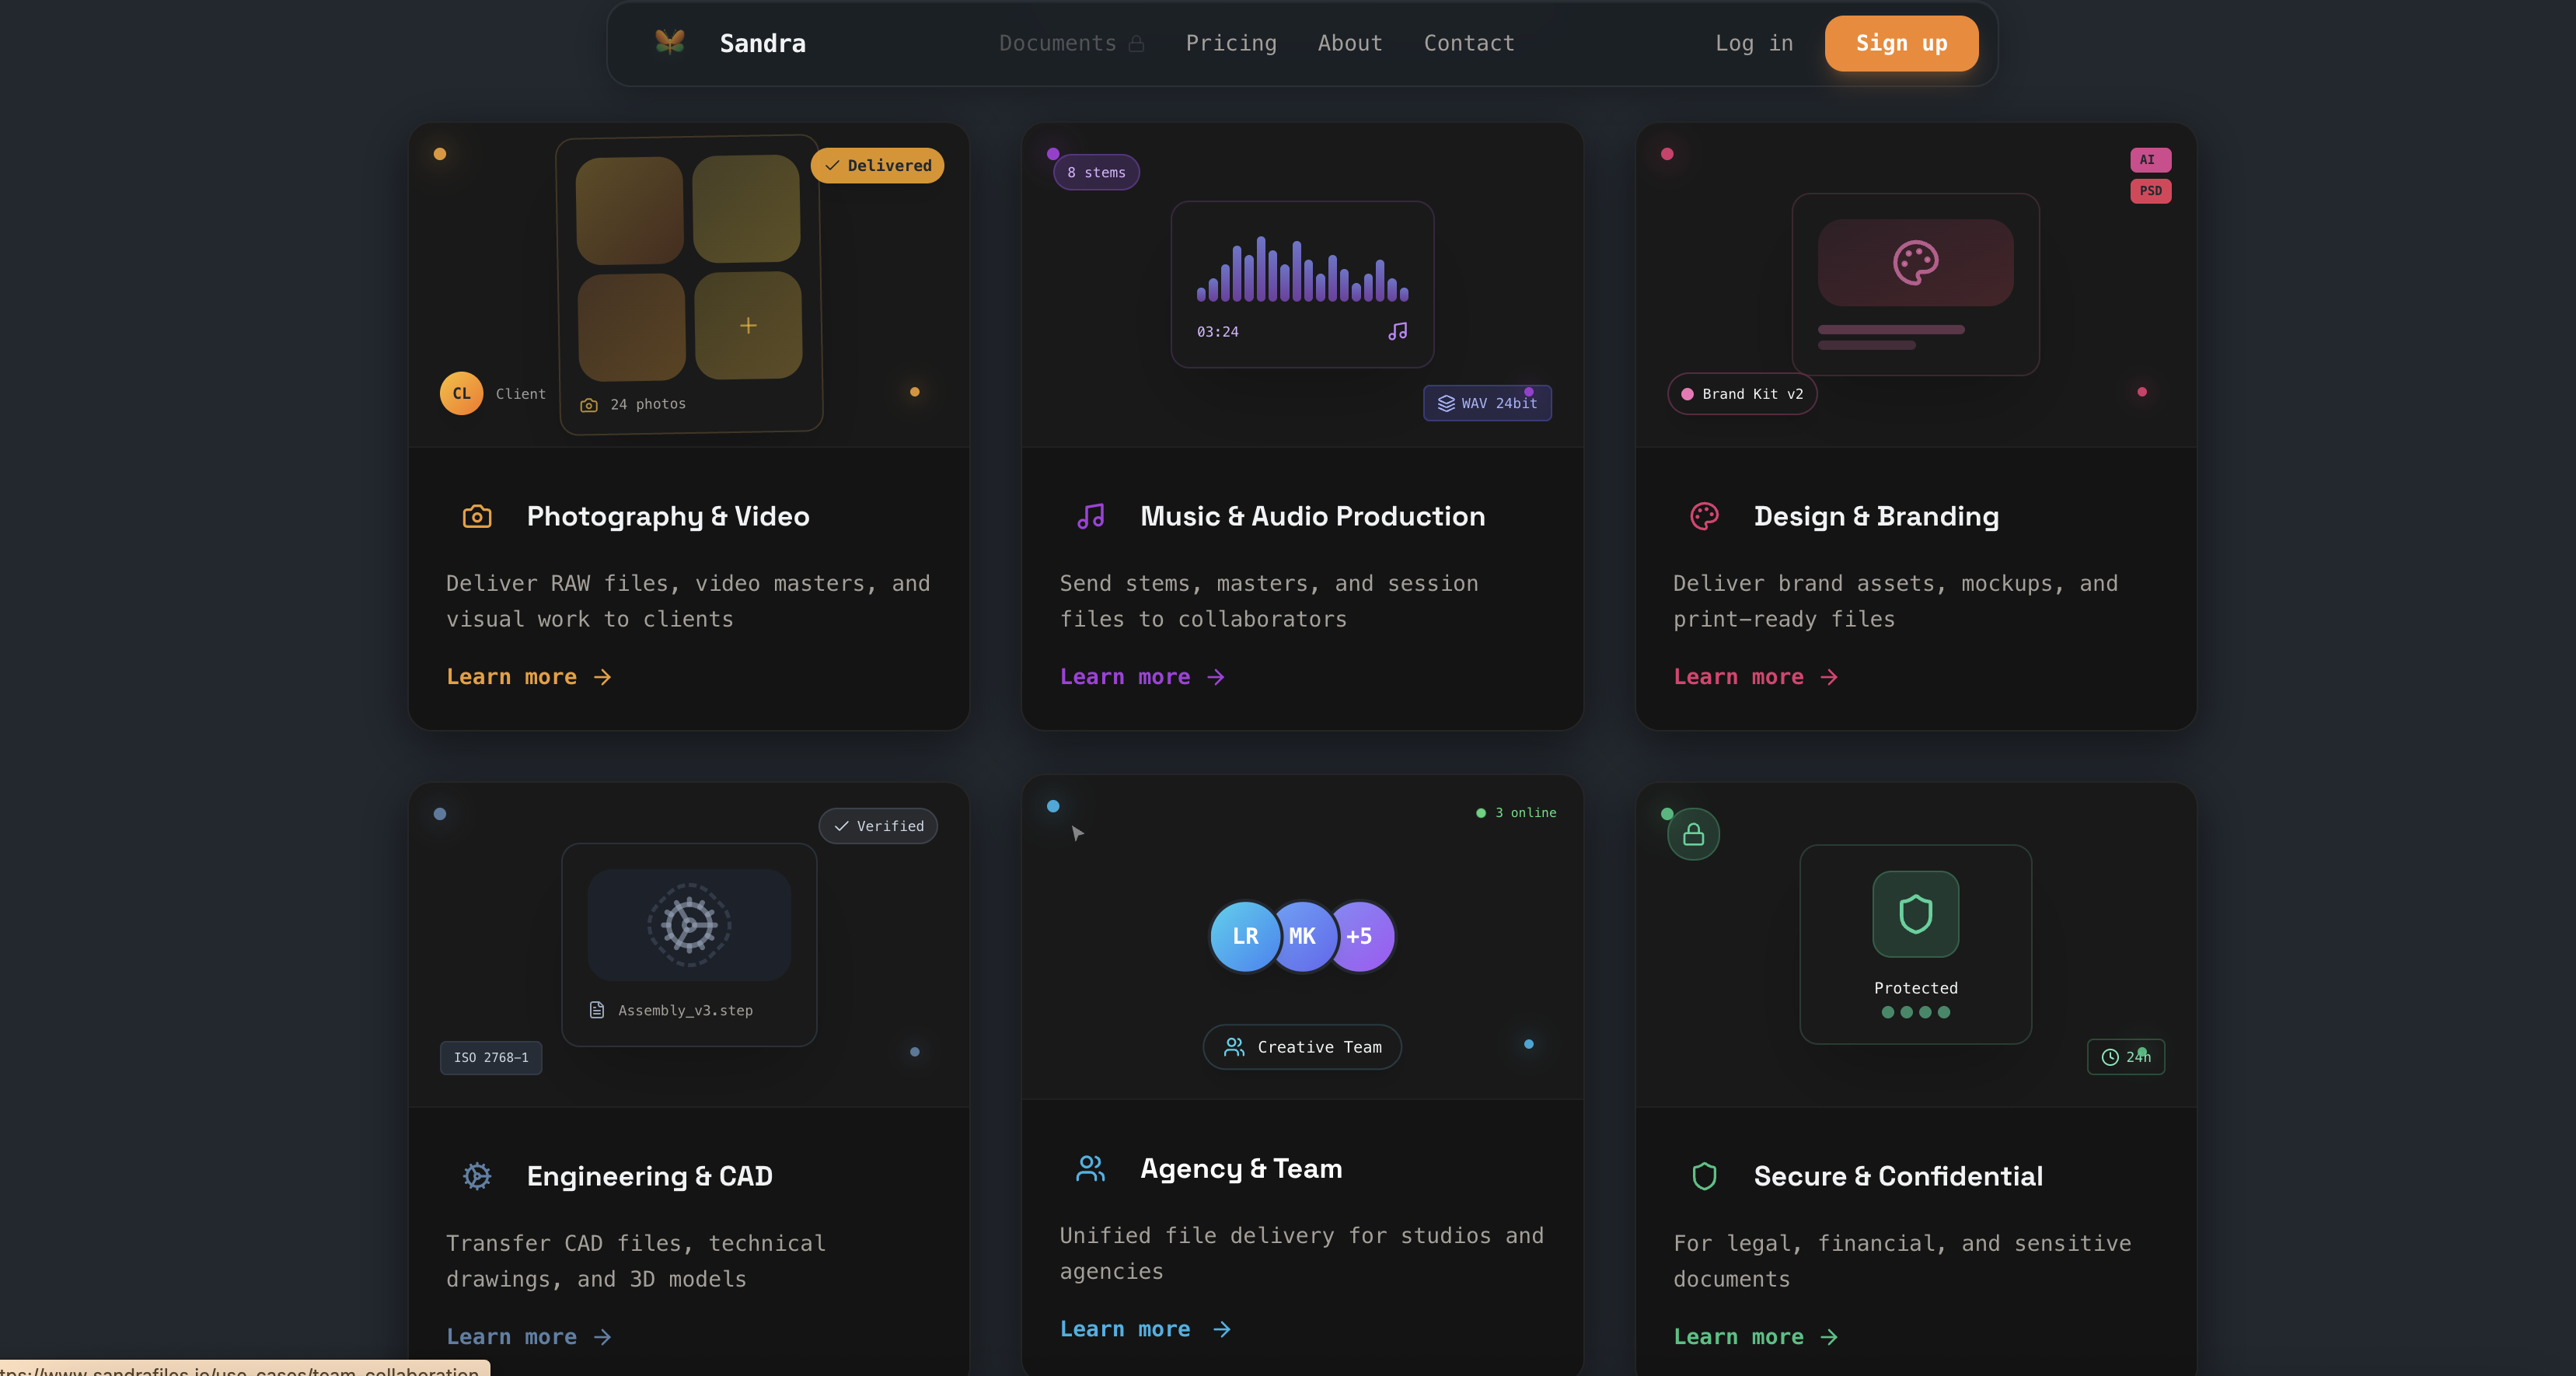This screenshot has height=1376, width=2576.
Task: Click the LR avatar circle
Action: [x=1244, y=936]
